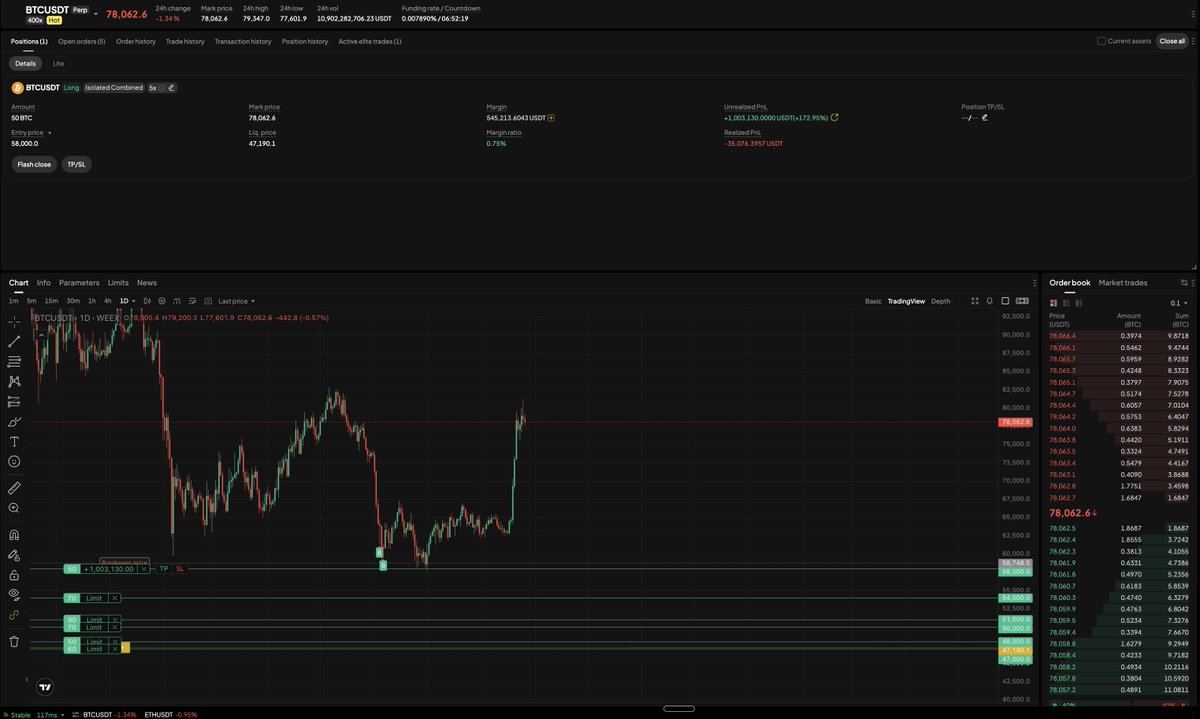Switch to Open orders (5) tab
1200x719 pixels.
(82, 41)
